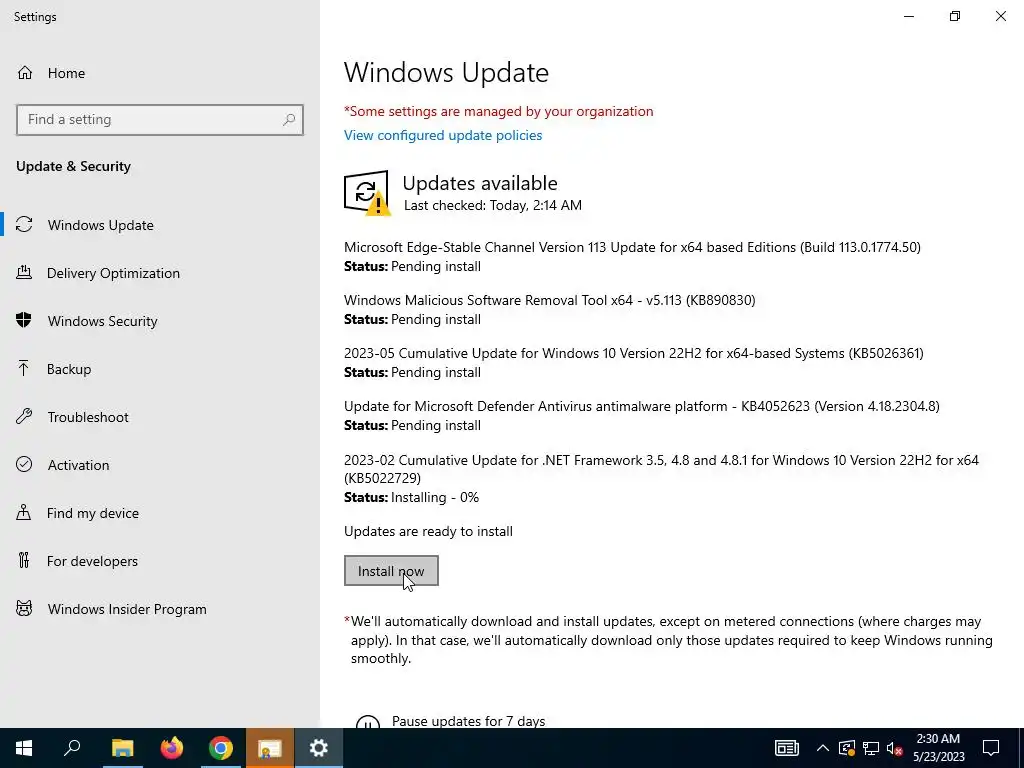This screenshot has width=1024, height=768.
Task: Open File Explorer from the taskbar
Action: (x=122, y=748)
